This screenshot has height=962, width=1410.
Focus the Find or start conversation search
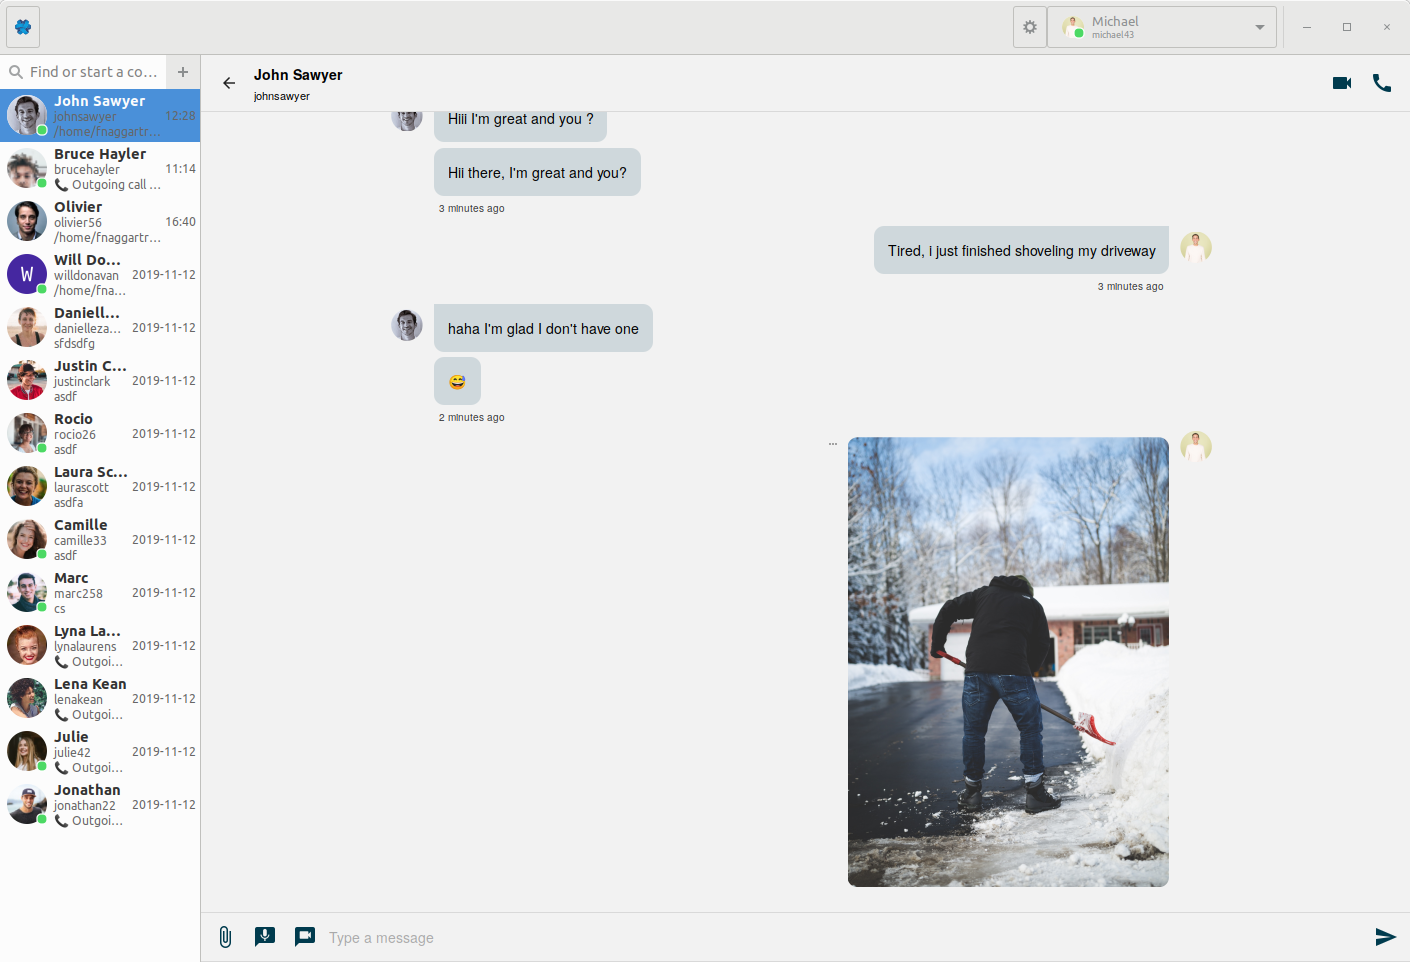(x=92, y=72)
